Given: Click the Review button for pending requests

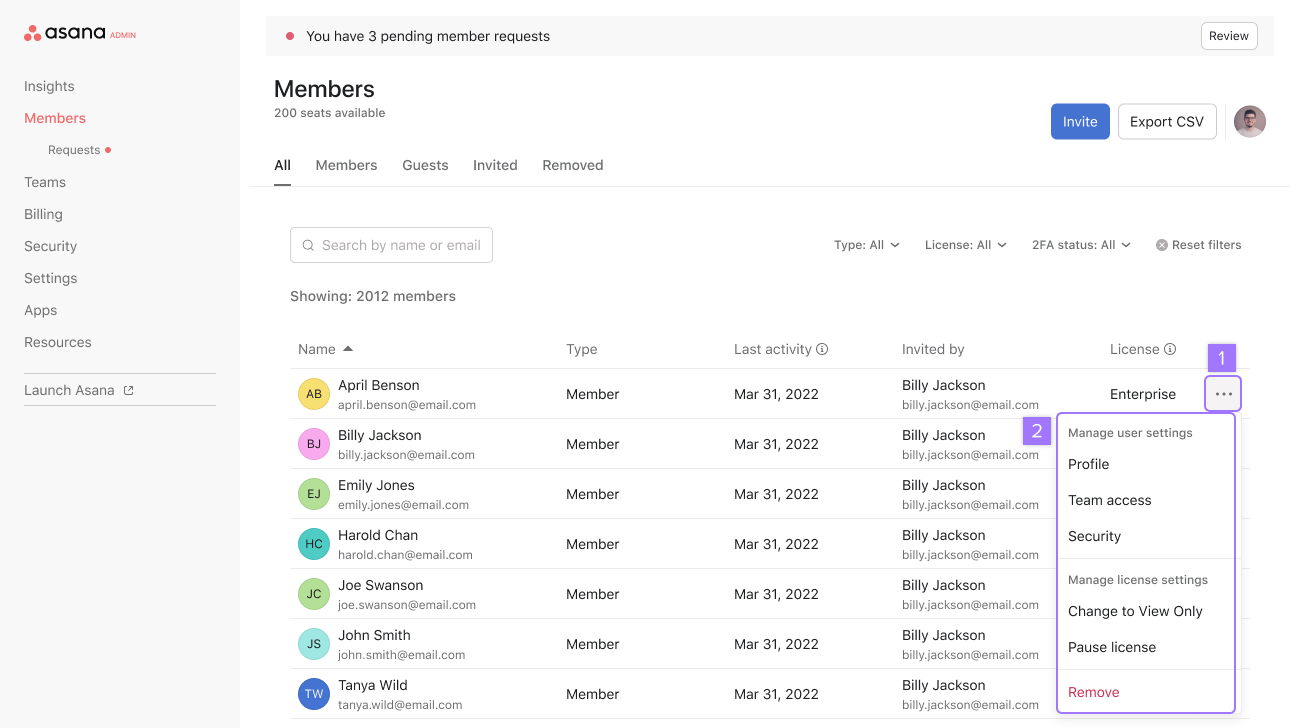Looking at the screenshot, I should click(x=1228, y=35).
